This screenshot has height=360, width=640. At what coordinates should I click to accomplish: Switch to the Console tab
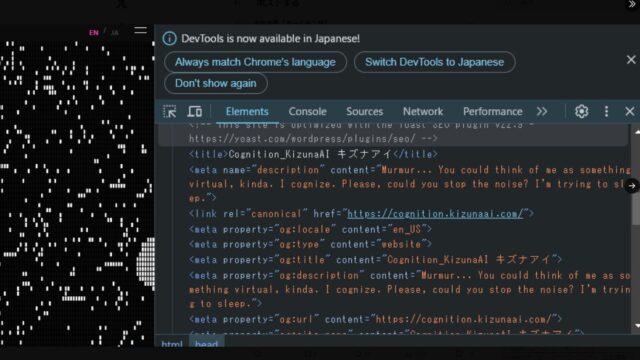click(x=307, y=111)
